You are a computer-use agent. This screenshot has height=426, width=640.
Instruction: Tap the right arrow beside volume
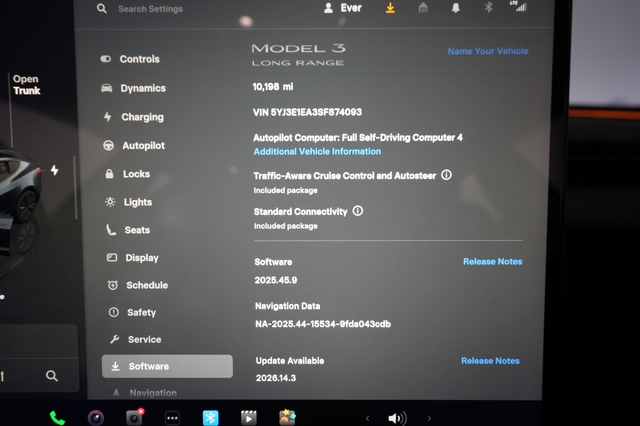click(429, 418)
